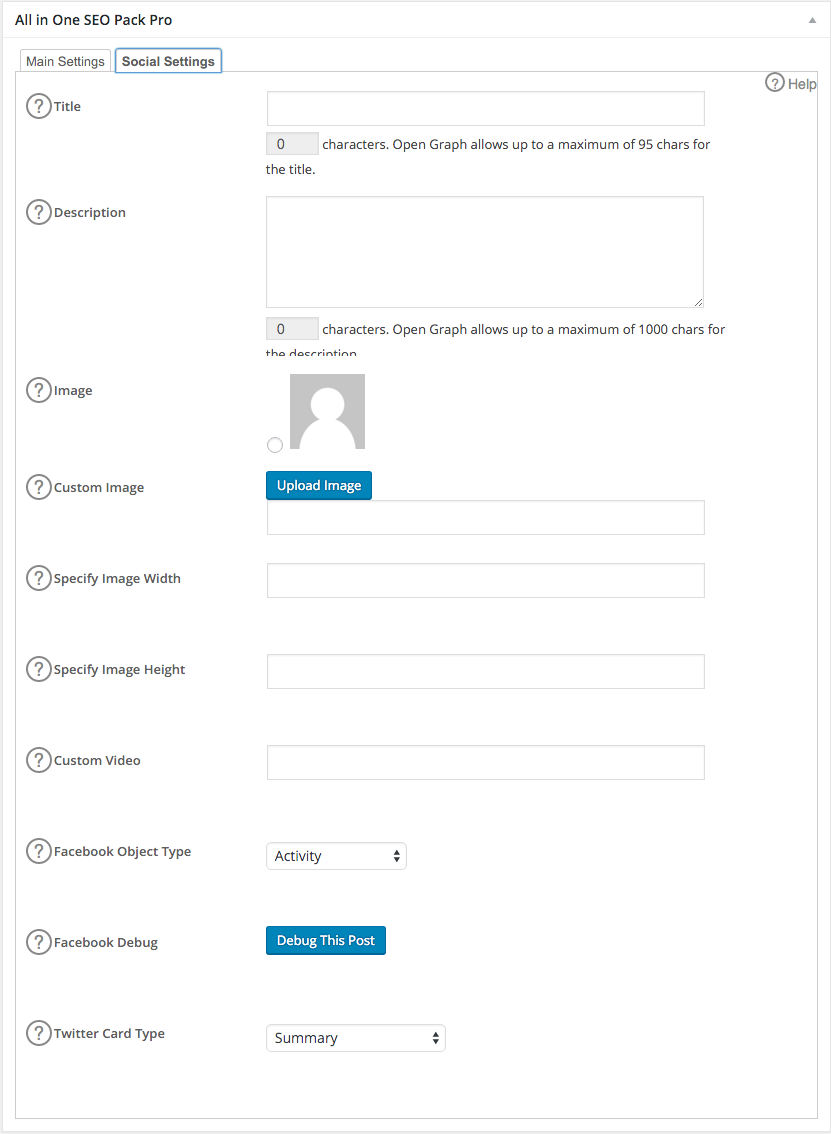
Task: Select the default avatar image radio button
Action: (x=275, y=445)
